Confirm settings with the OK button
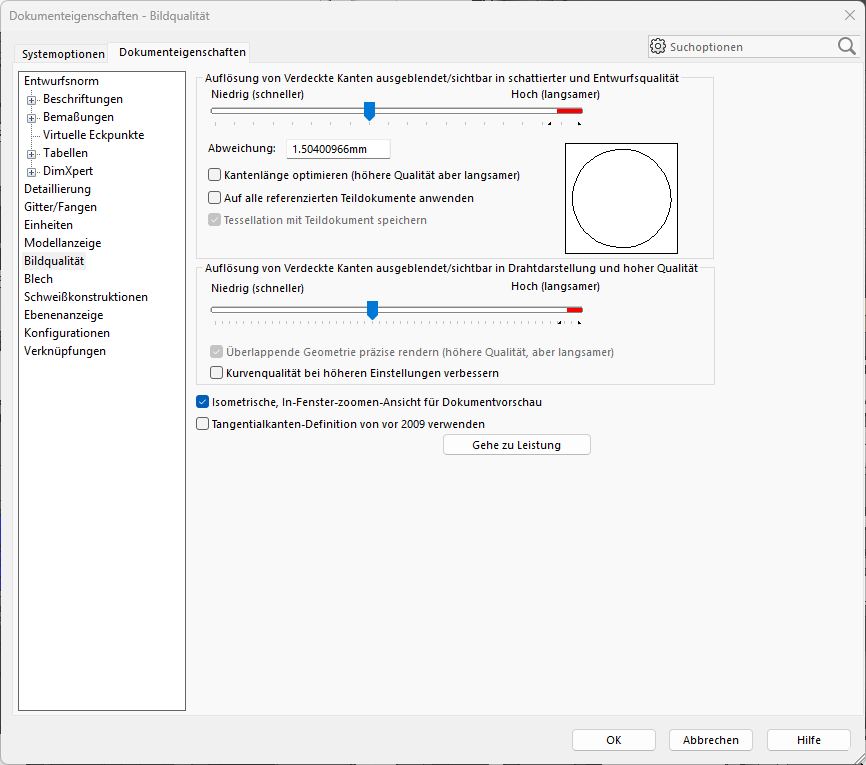Viewport: 866px width, 765px height. 614,740
